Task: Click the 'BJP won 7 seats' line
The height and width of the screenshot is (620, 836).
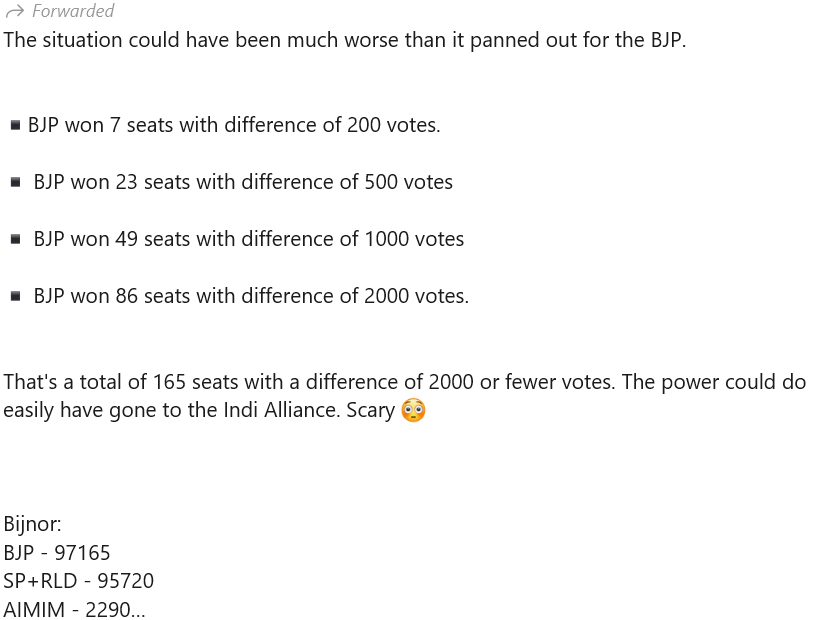Action: (234, 125)
